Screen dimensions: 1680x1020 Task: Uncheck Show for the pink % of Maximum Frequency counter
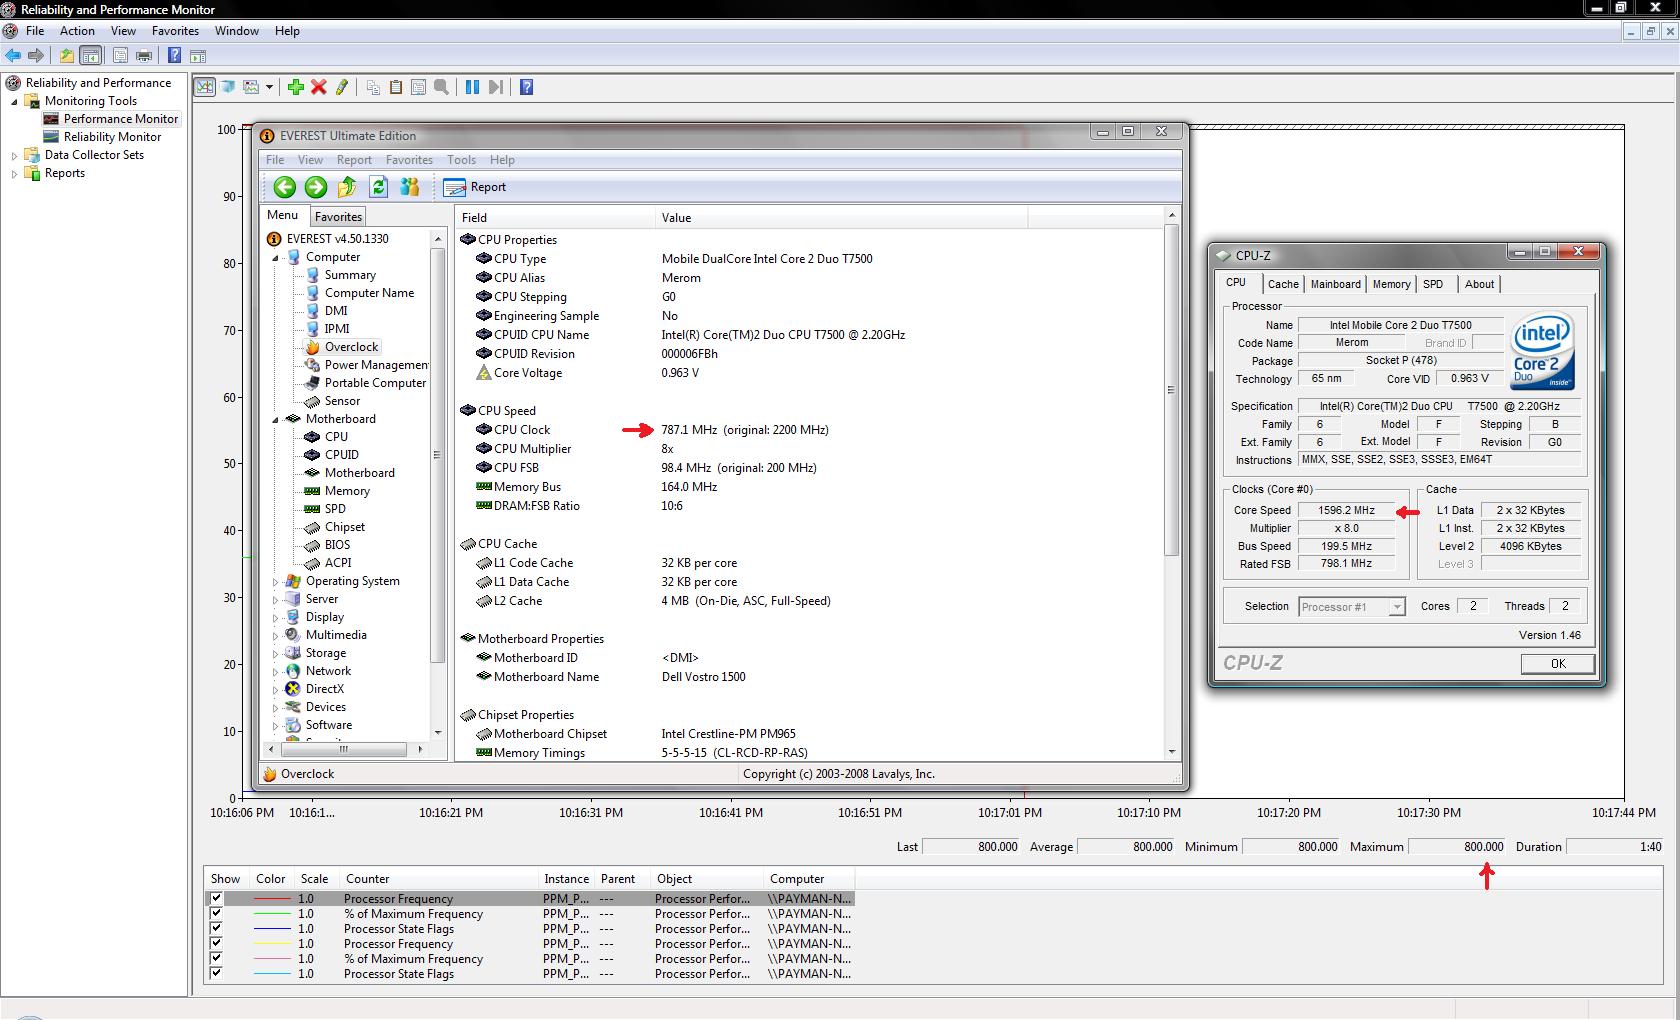(215, 958)
